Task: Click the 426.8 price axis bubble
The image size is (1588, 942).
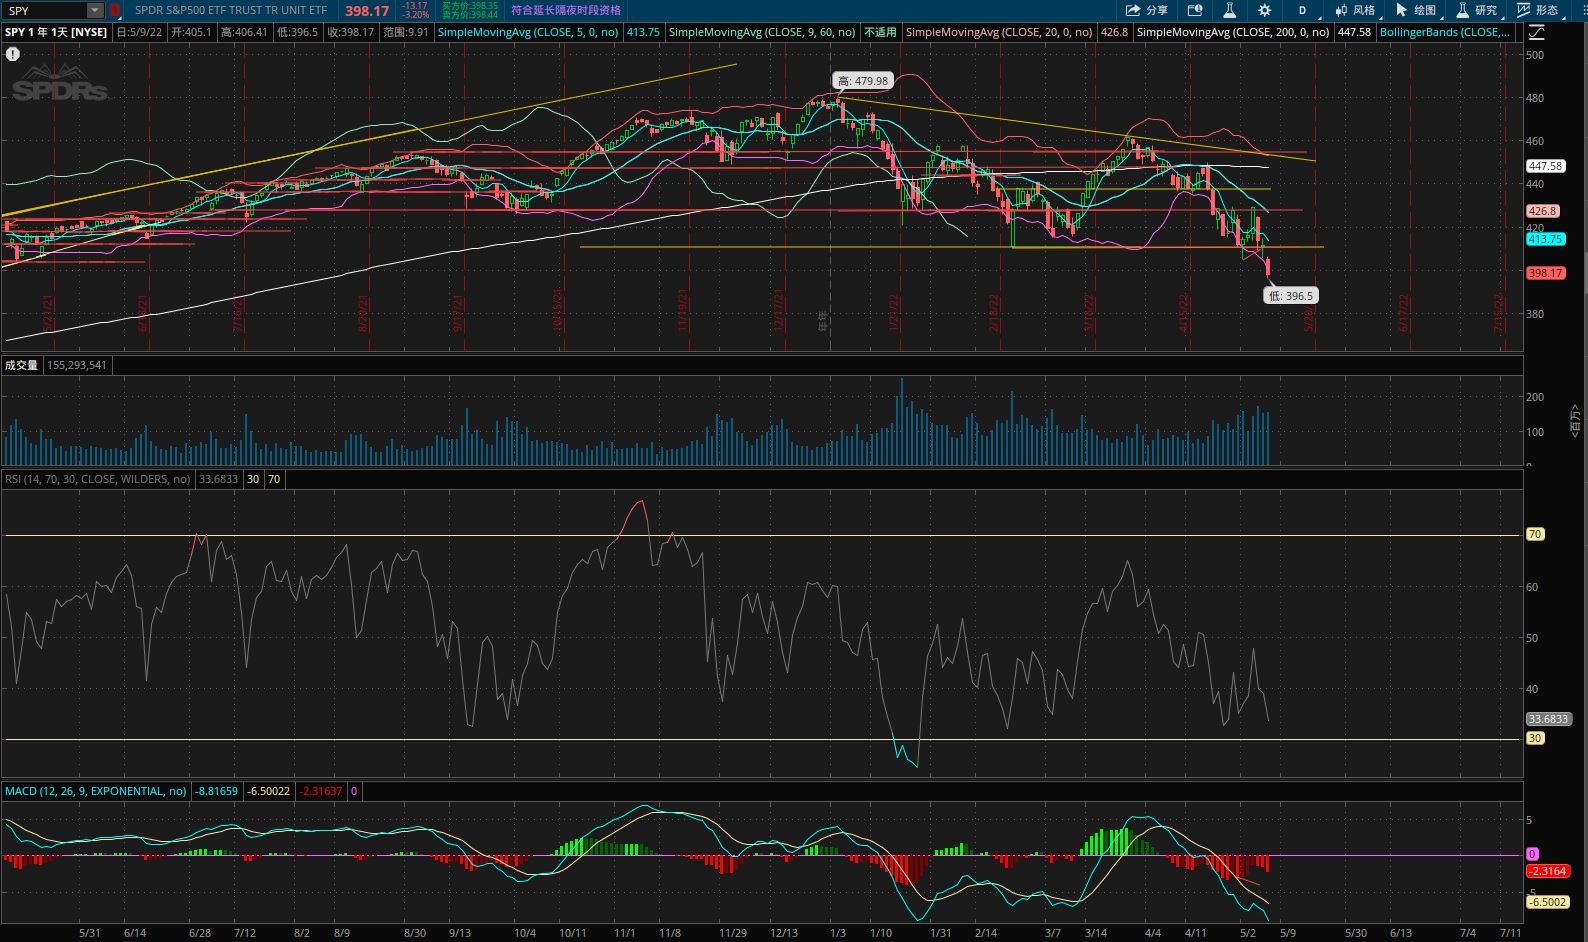Action: [1542, 211]
